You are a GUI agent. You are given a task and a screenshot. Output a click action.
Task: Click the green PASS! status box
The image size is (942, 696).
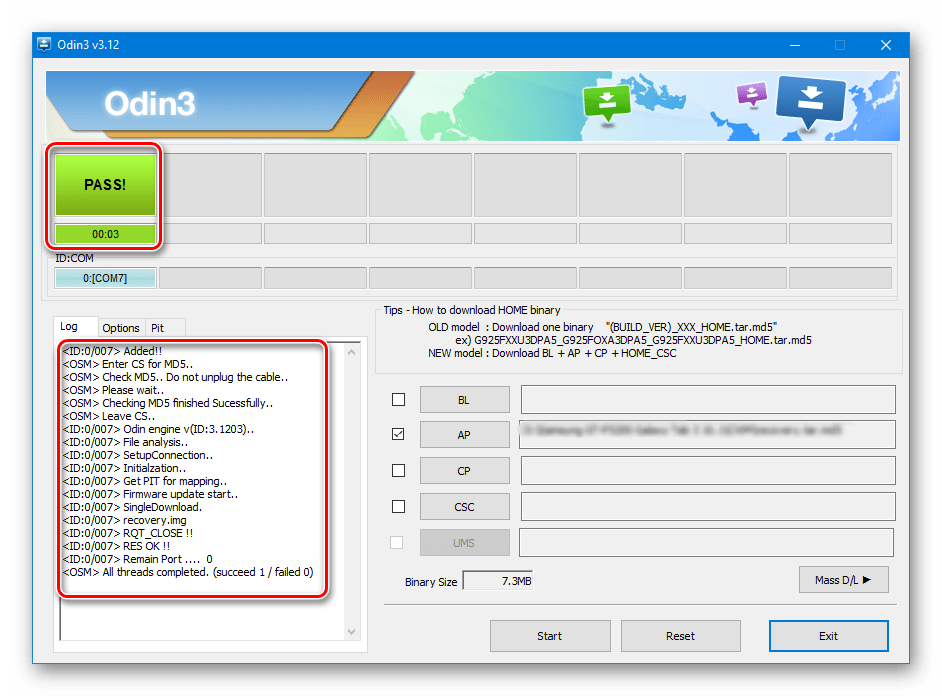(x=105, y=184)
